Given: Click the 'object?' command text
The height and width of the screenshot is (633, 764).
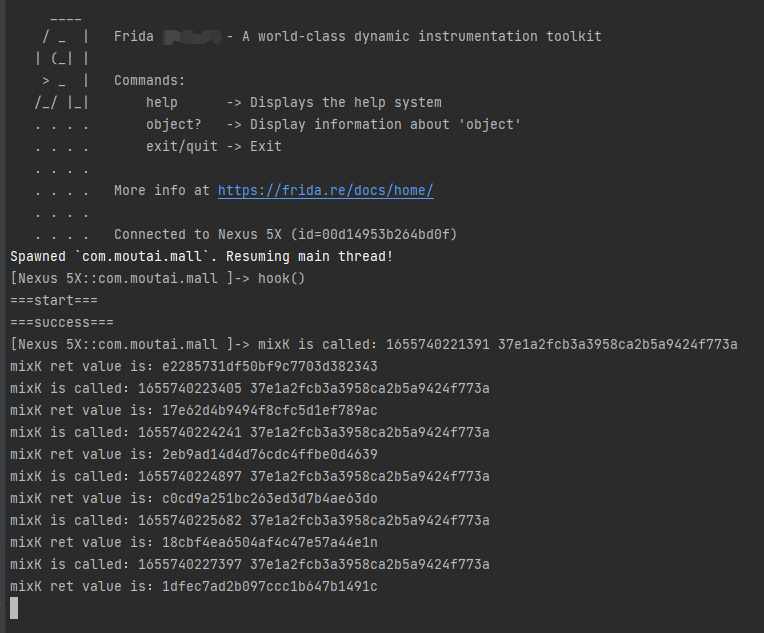Looking at the screenshot, I should pos(174,124).
